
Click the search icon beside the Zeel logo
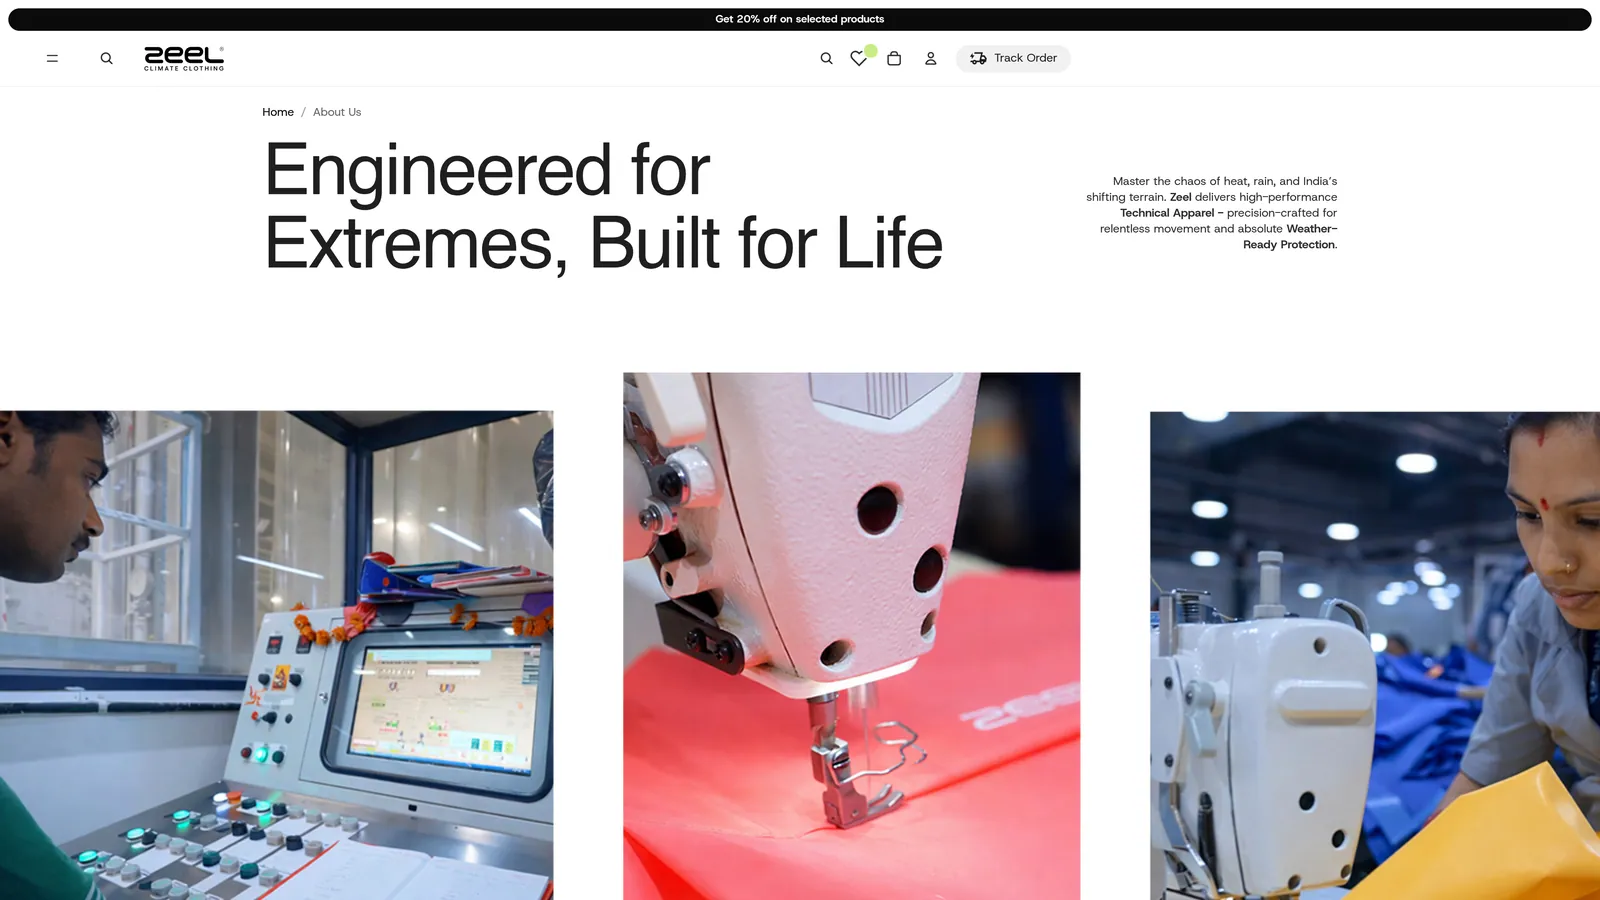[x=106, y=58]
